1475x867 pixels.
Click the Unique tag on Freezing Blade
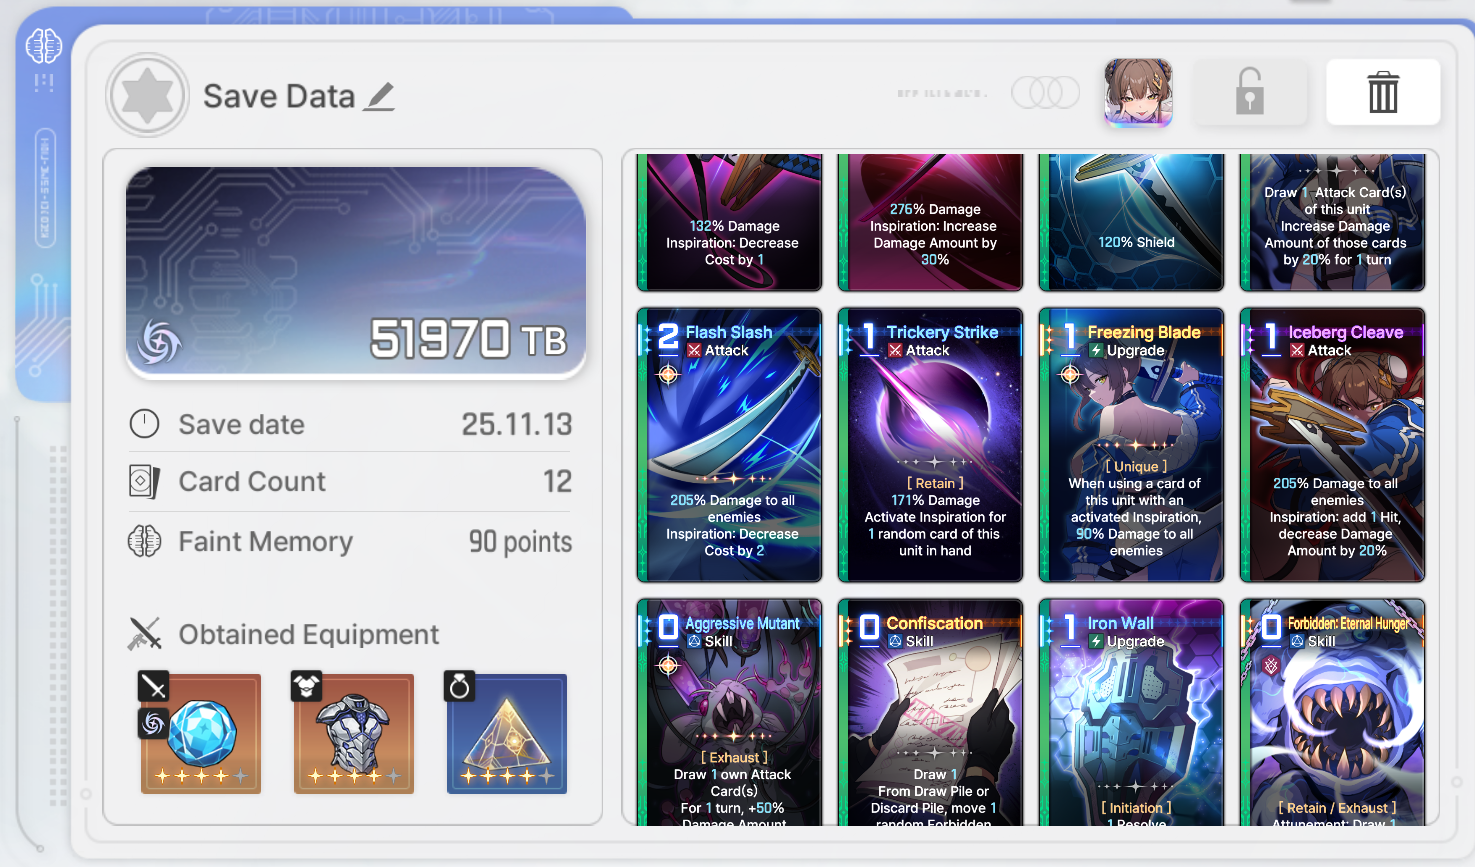click(1136, 466)
